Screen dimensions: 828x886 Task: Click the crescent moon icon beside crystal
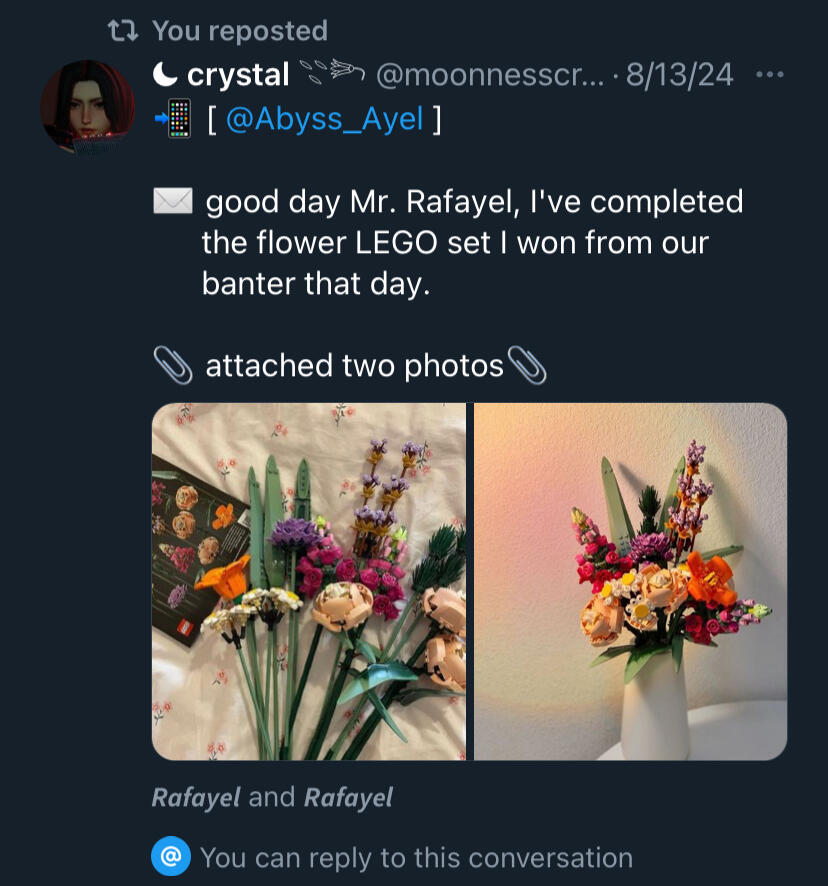click(x=165, y=75)
